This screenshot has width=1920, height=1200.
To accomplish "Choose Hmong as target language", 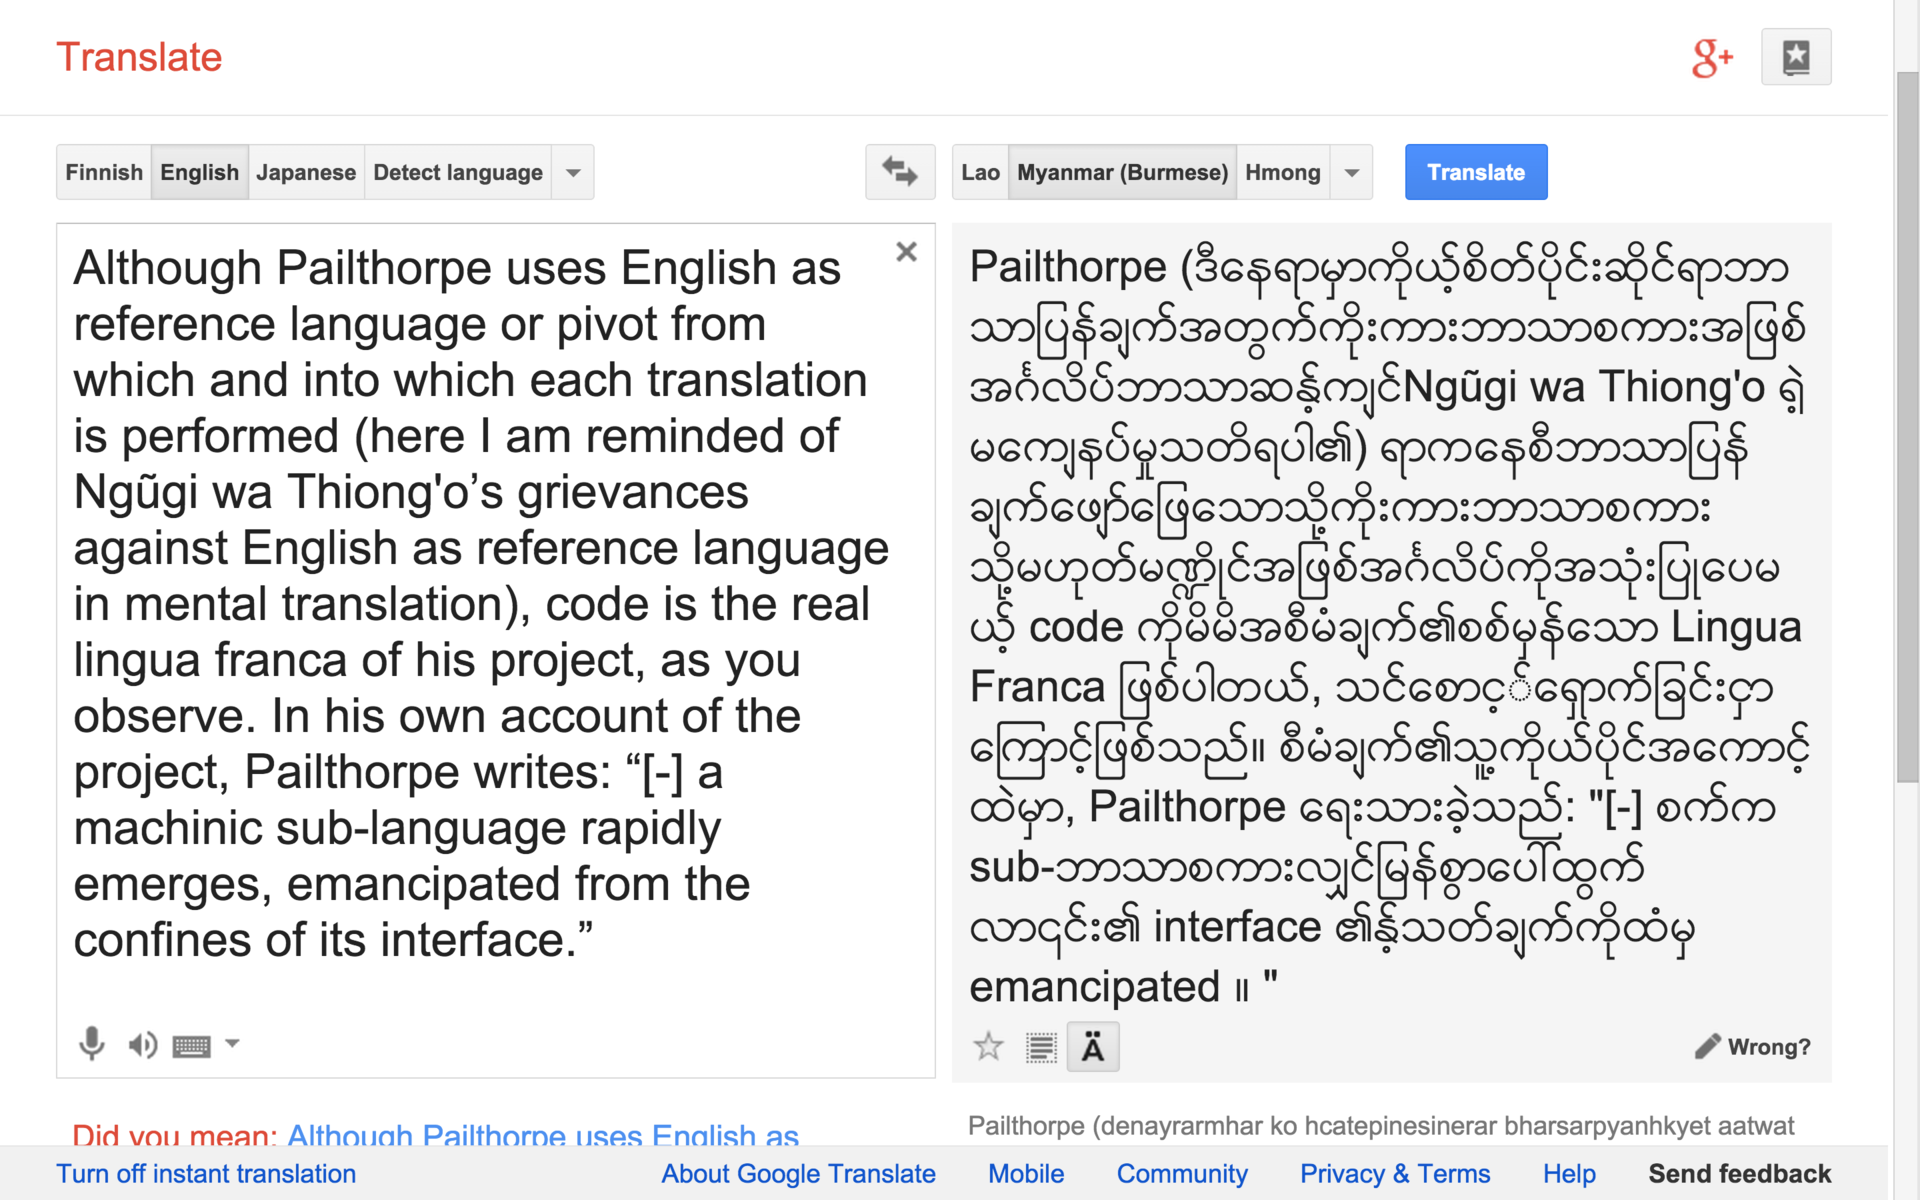I will tap(1282, 172).
